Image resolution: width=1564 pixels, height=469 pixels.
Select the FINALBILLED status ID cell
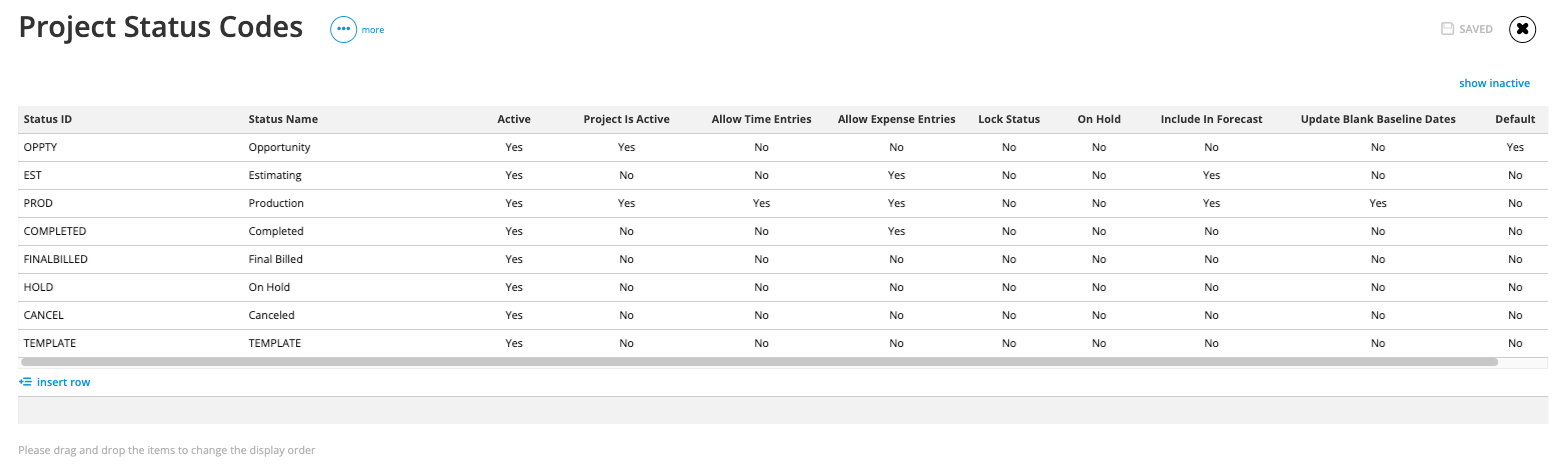click(56, 259)
